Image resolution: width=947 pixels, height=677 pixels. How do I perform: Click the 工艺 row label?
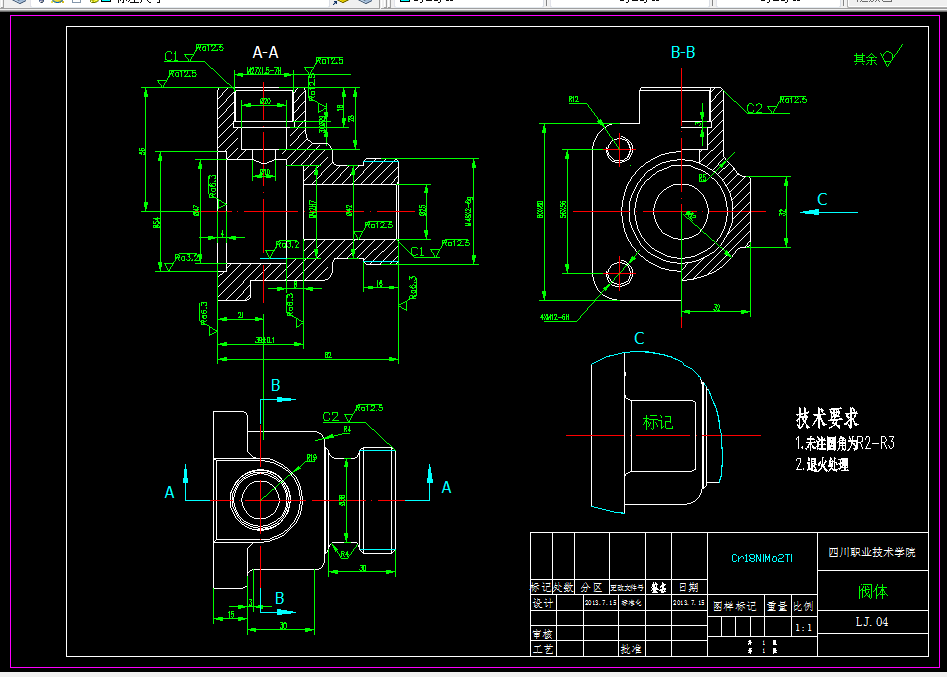[542, 649]
